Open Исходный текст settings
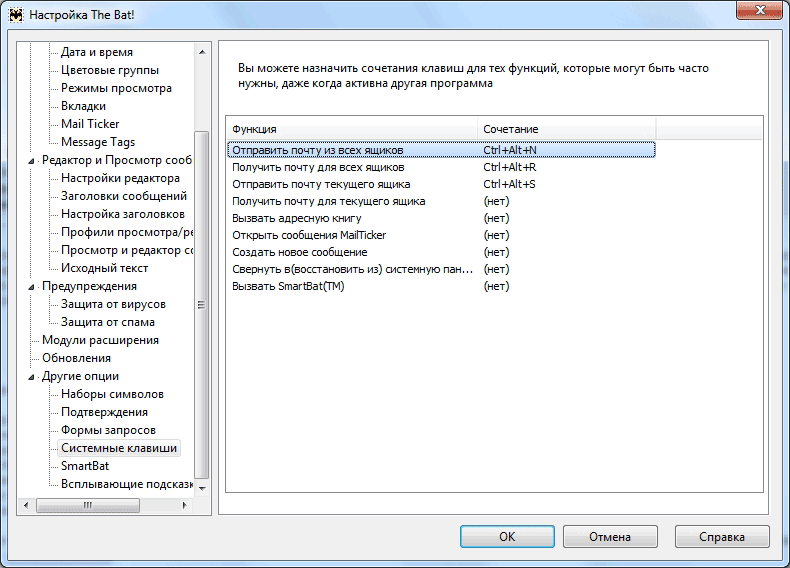Screen dimensions: 790x568 [104, 268]
